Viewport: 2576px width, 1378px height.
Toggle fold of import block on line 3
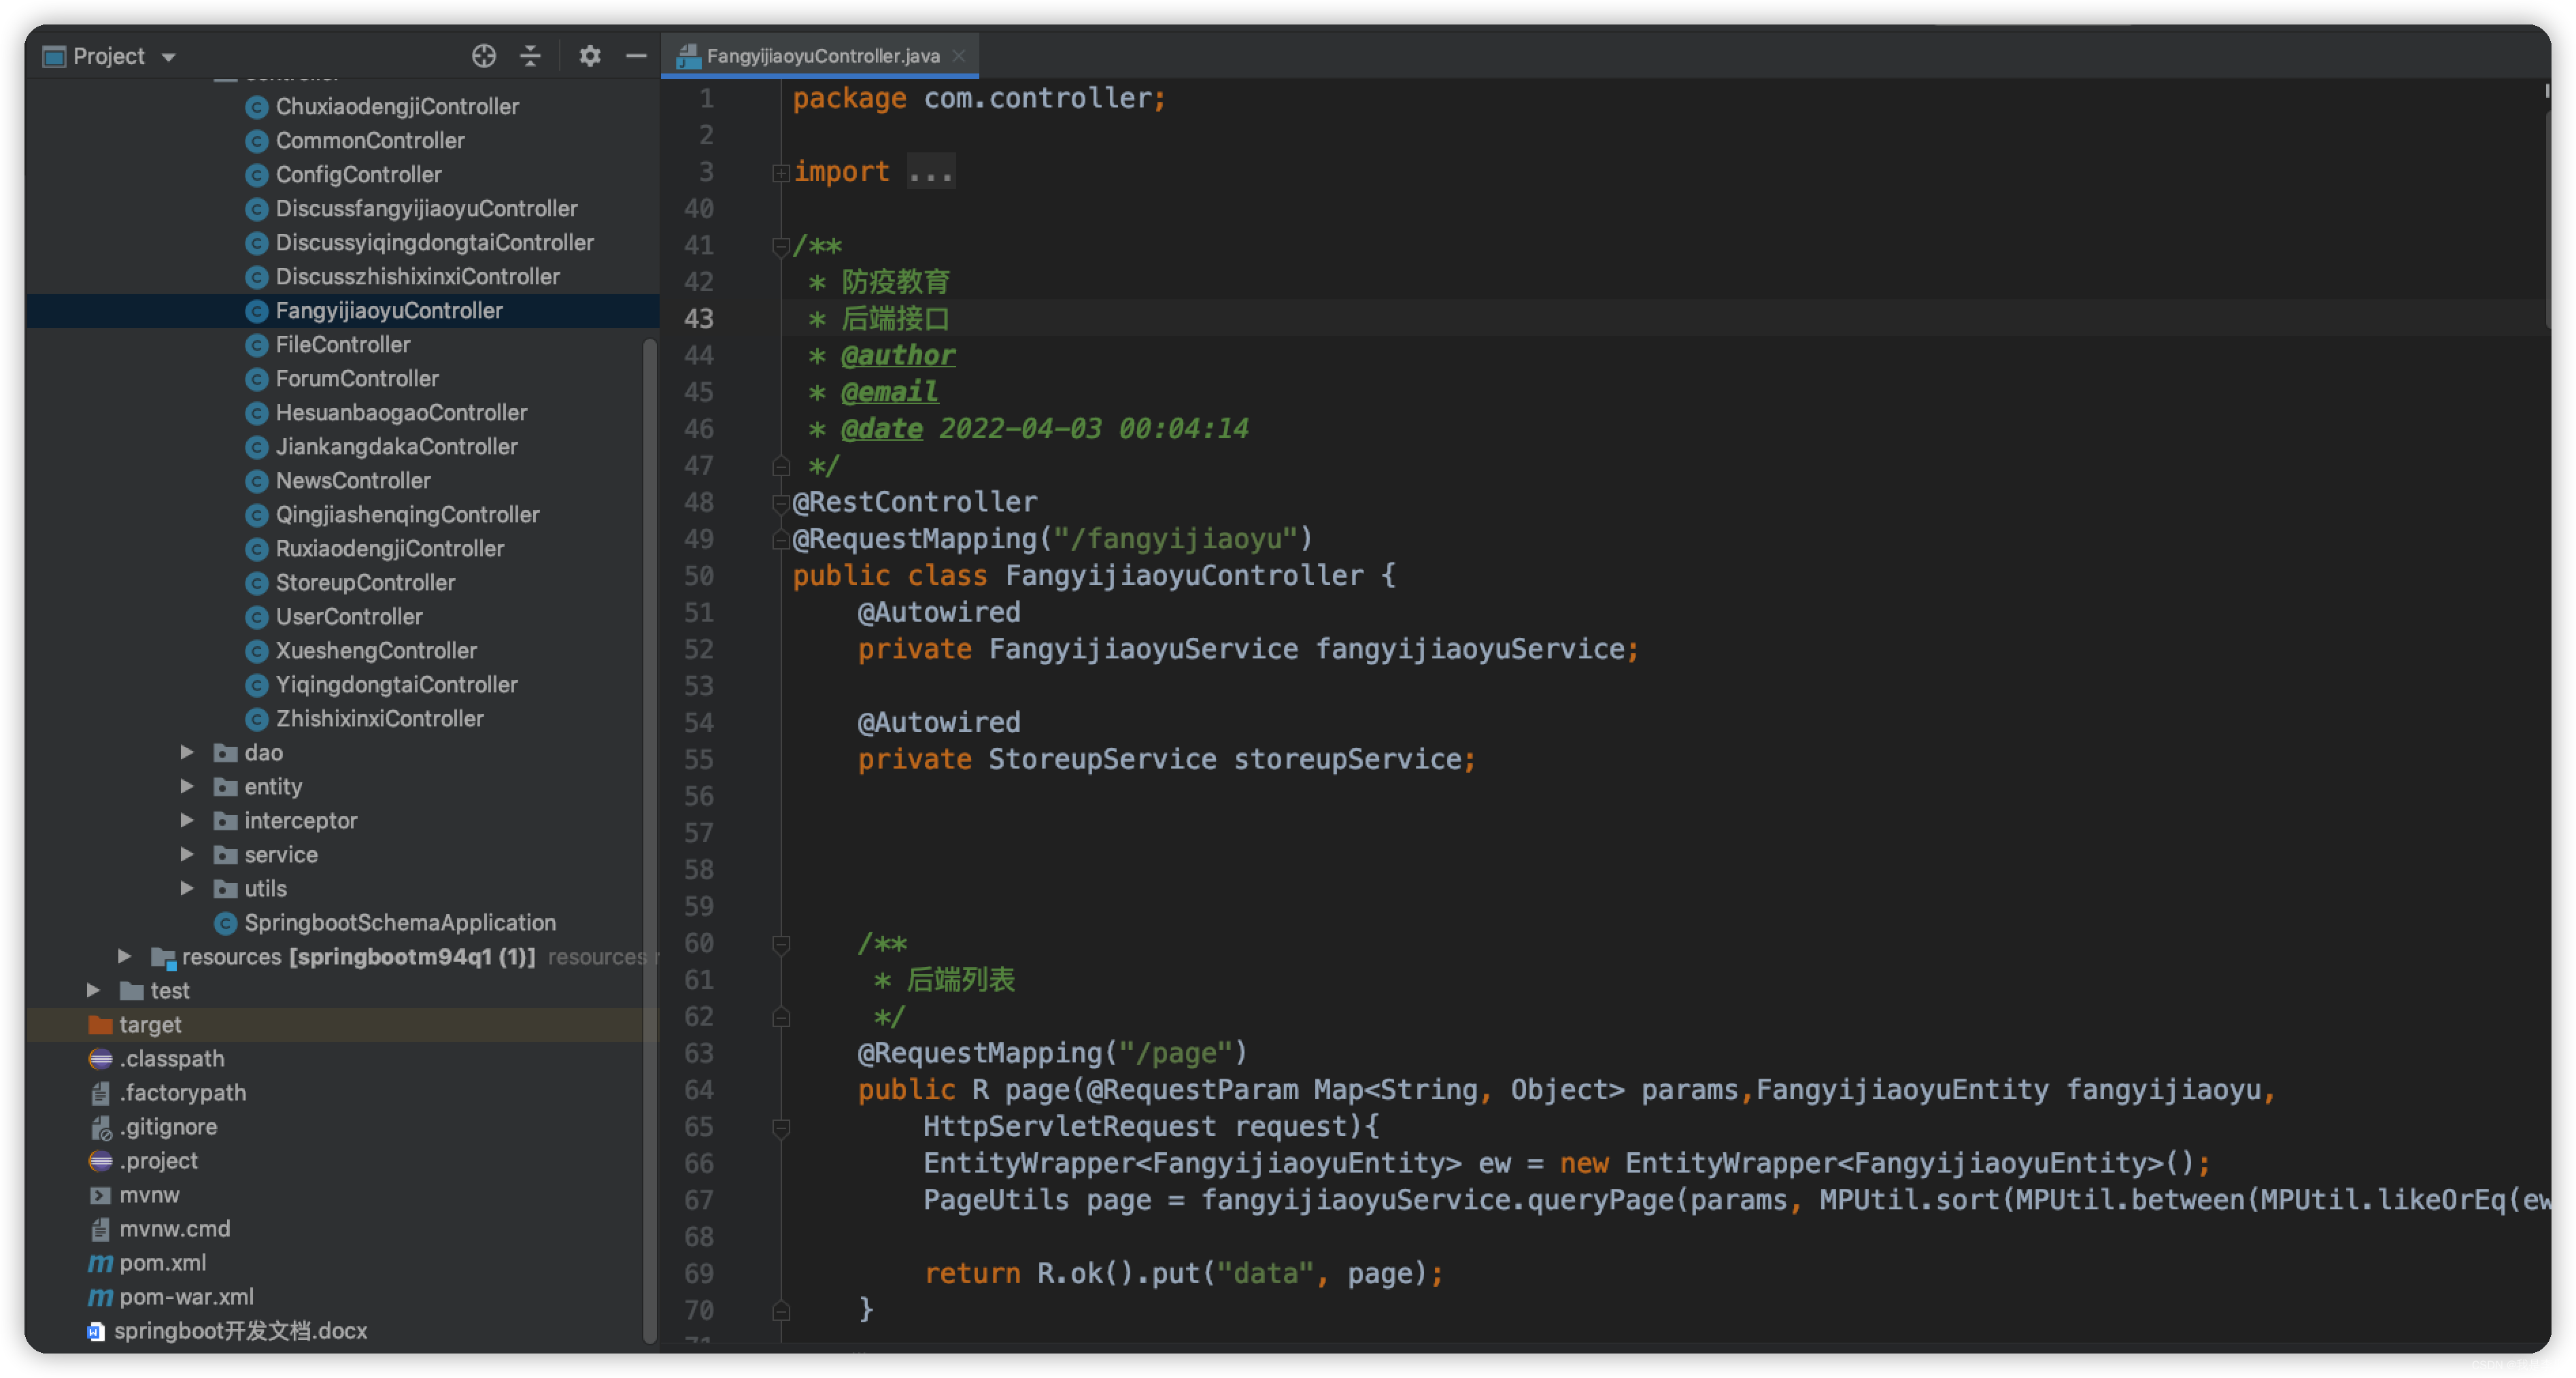coord(780,173)
